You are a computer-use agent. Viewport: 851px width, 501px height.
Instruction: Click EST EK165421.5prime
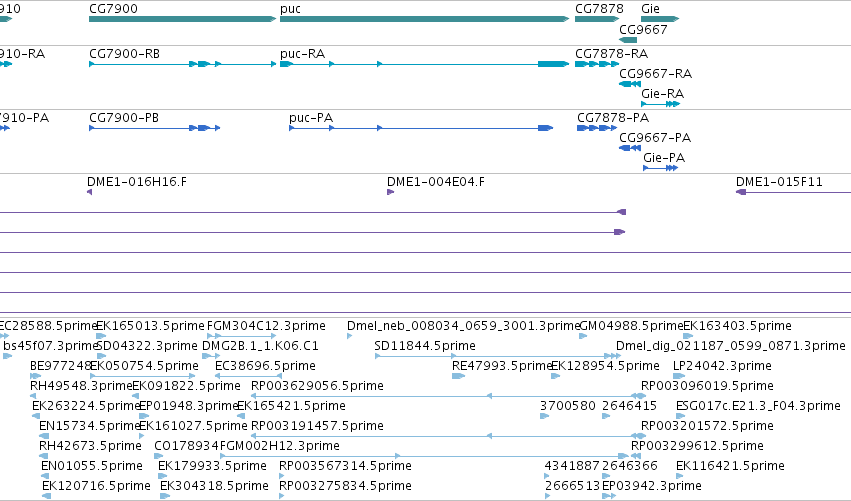coord(291,406)
